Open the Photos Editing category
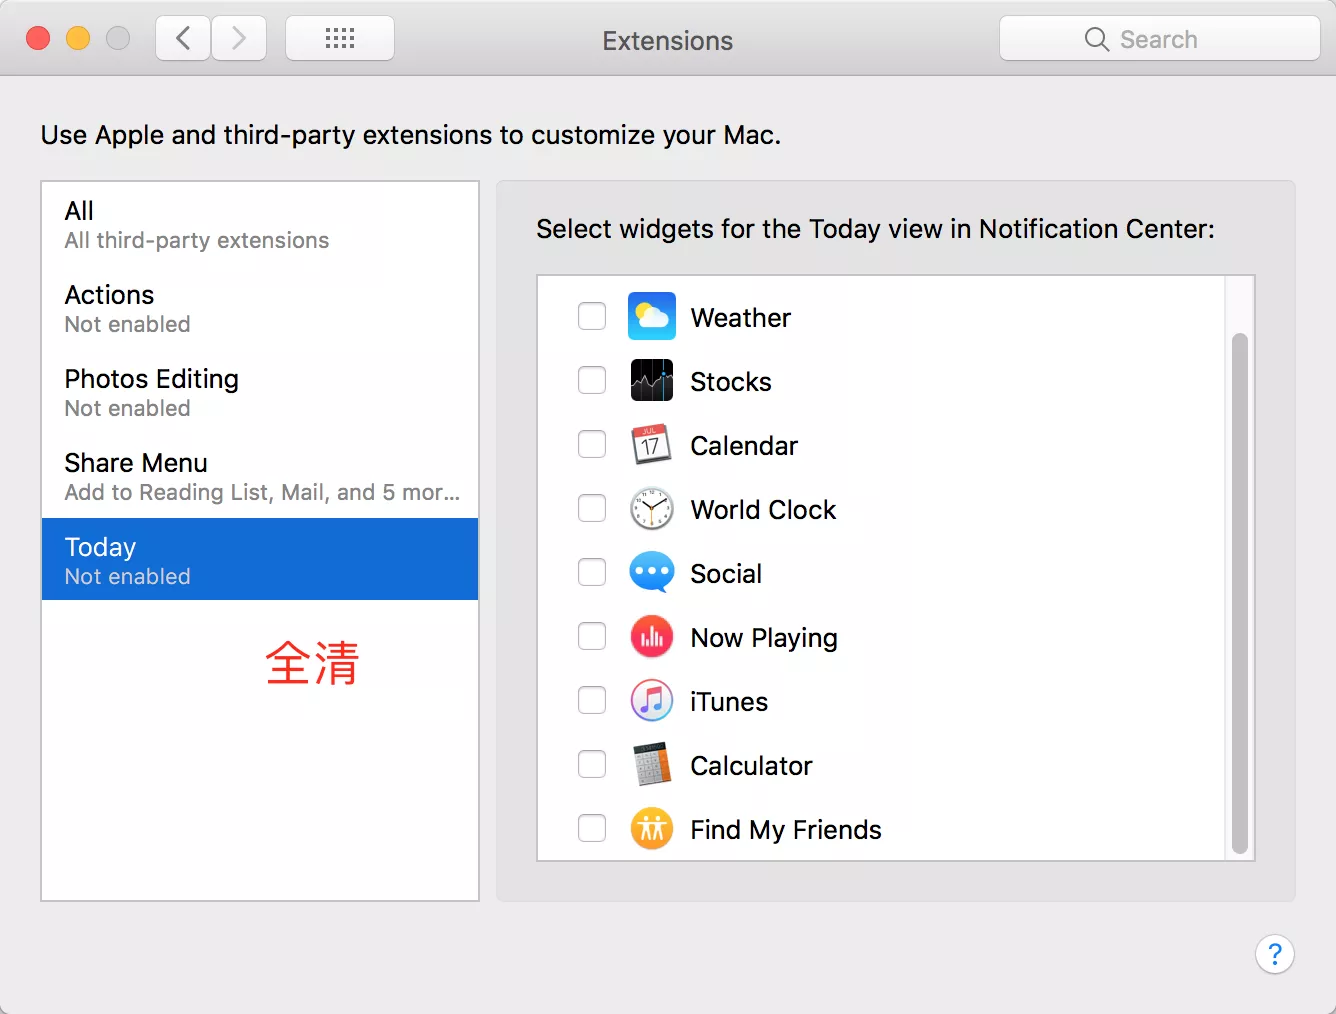1336x1014 pixels. 260,392
